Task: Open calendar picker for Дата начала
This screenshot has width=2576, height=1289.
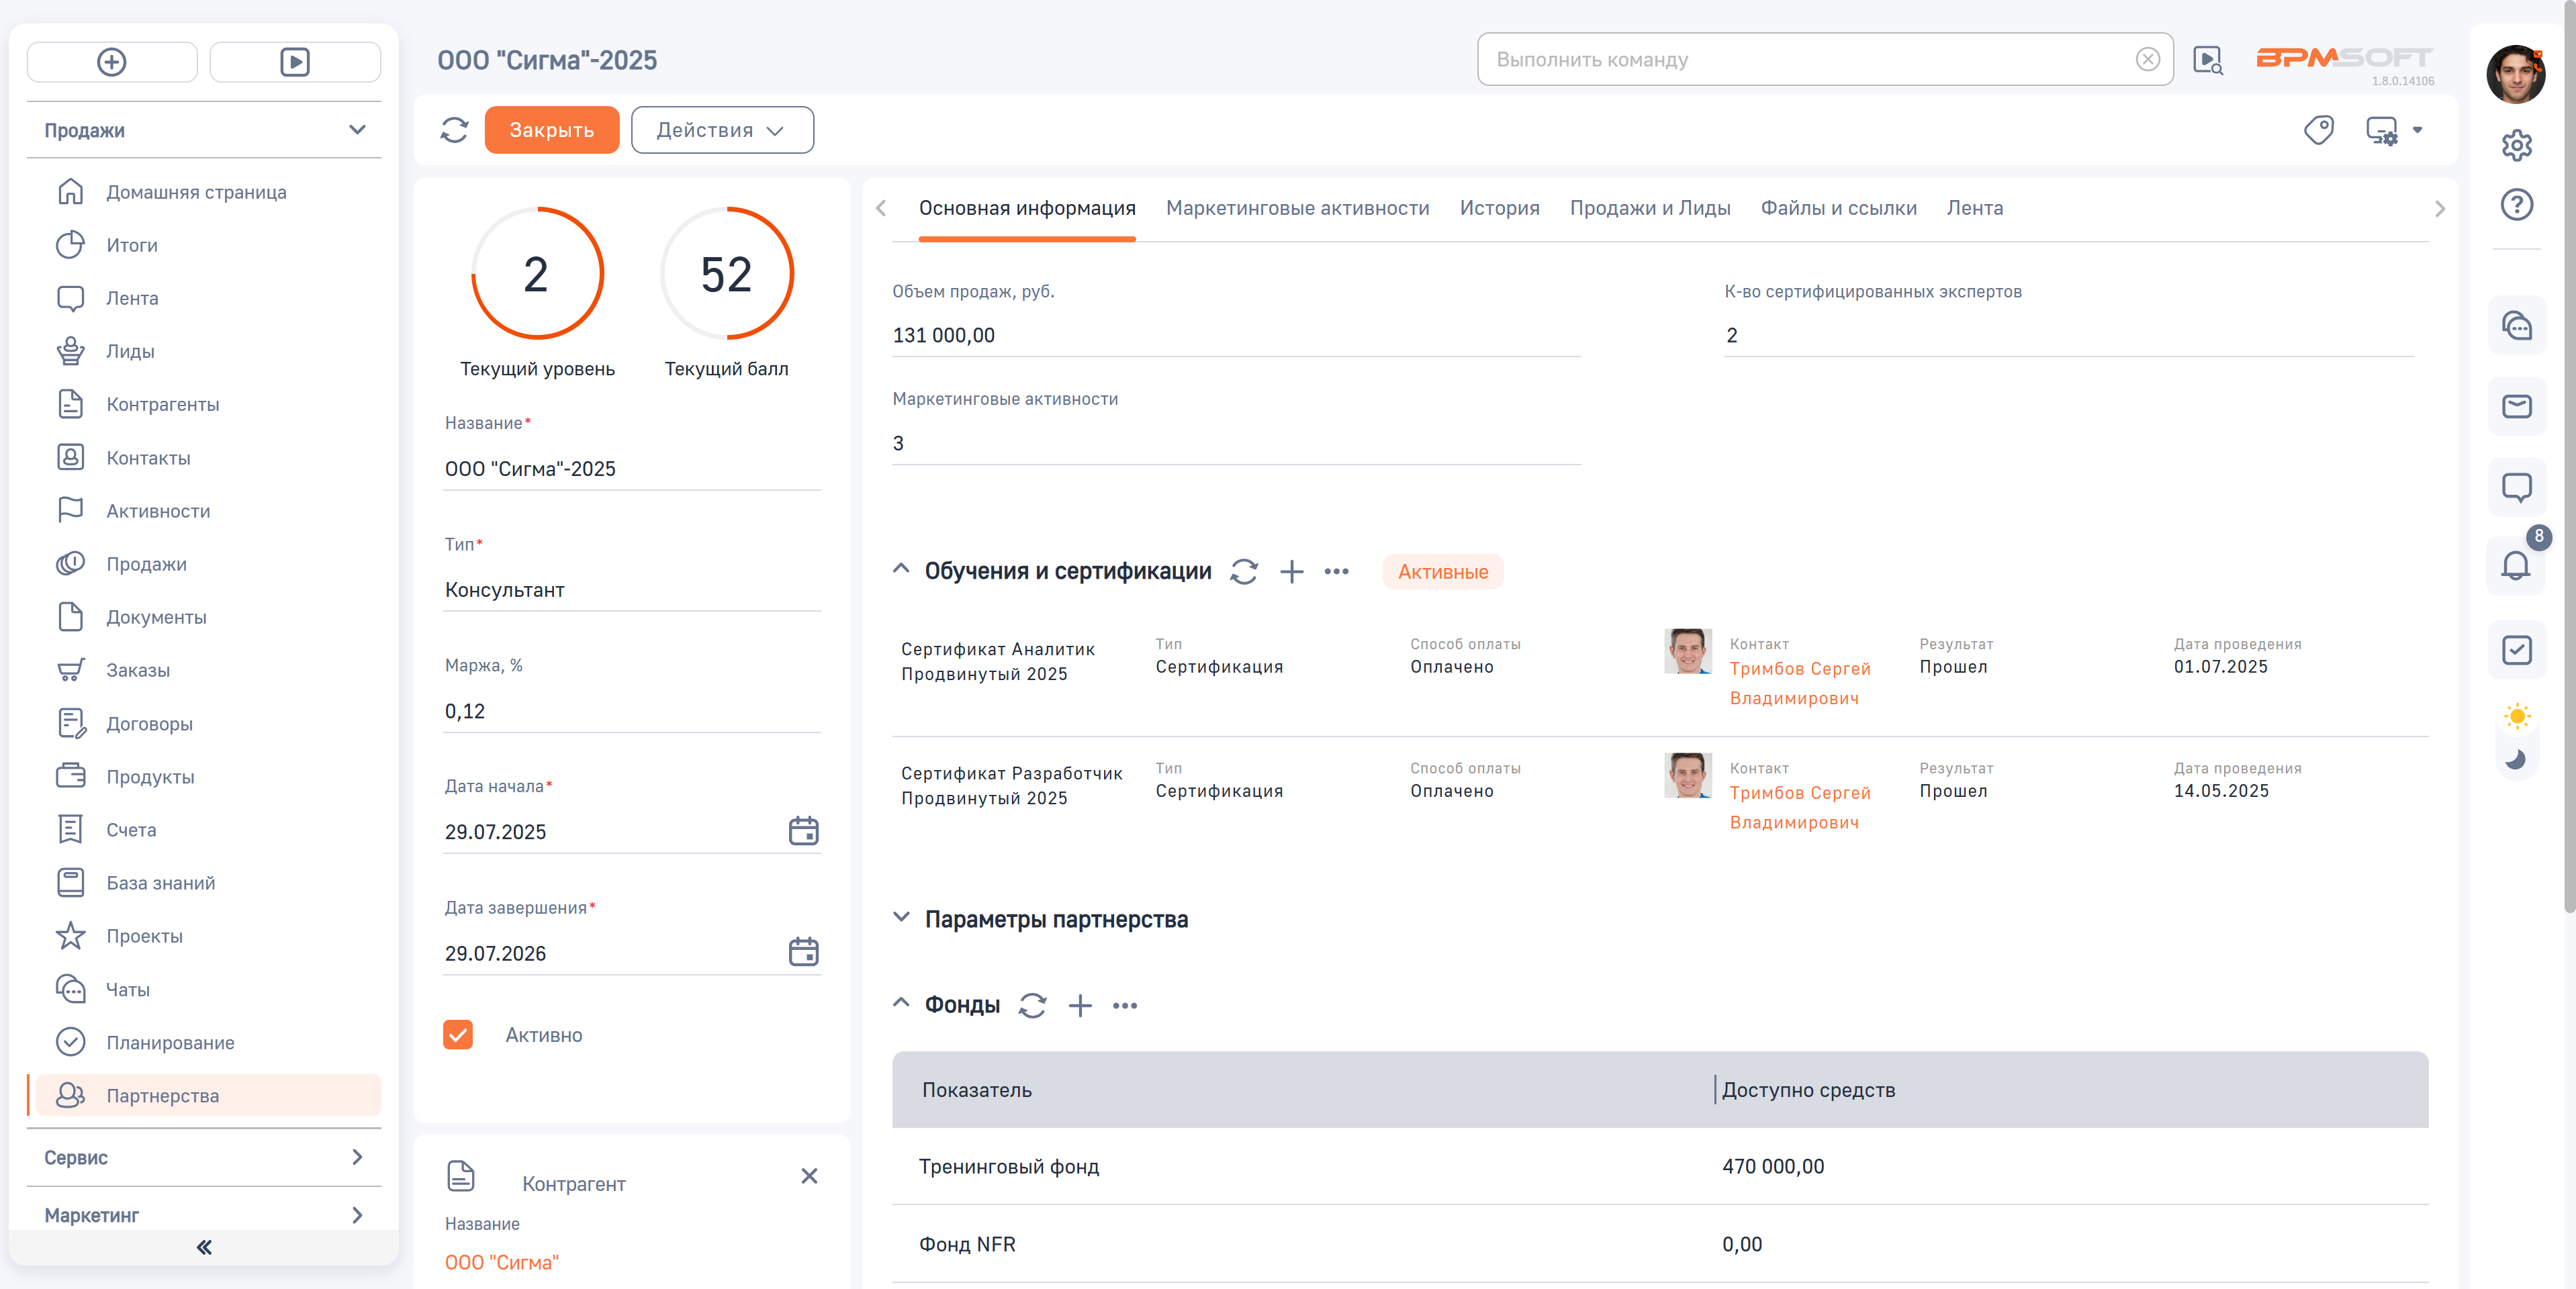Action: (x=803, y=831)
